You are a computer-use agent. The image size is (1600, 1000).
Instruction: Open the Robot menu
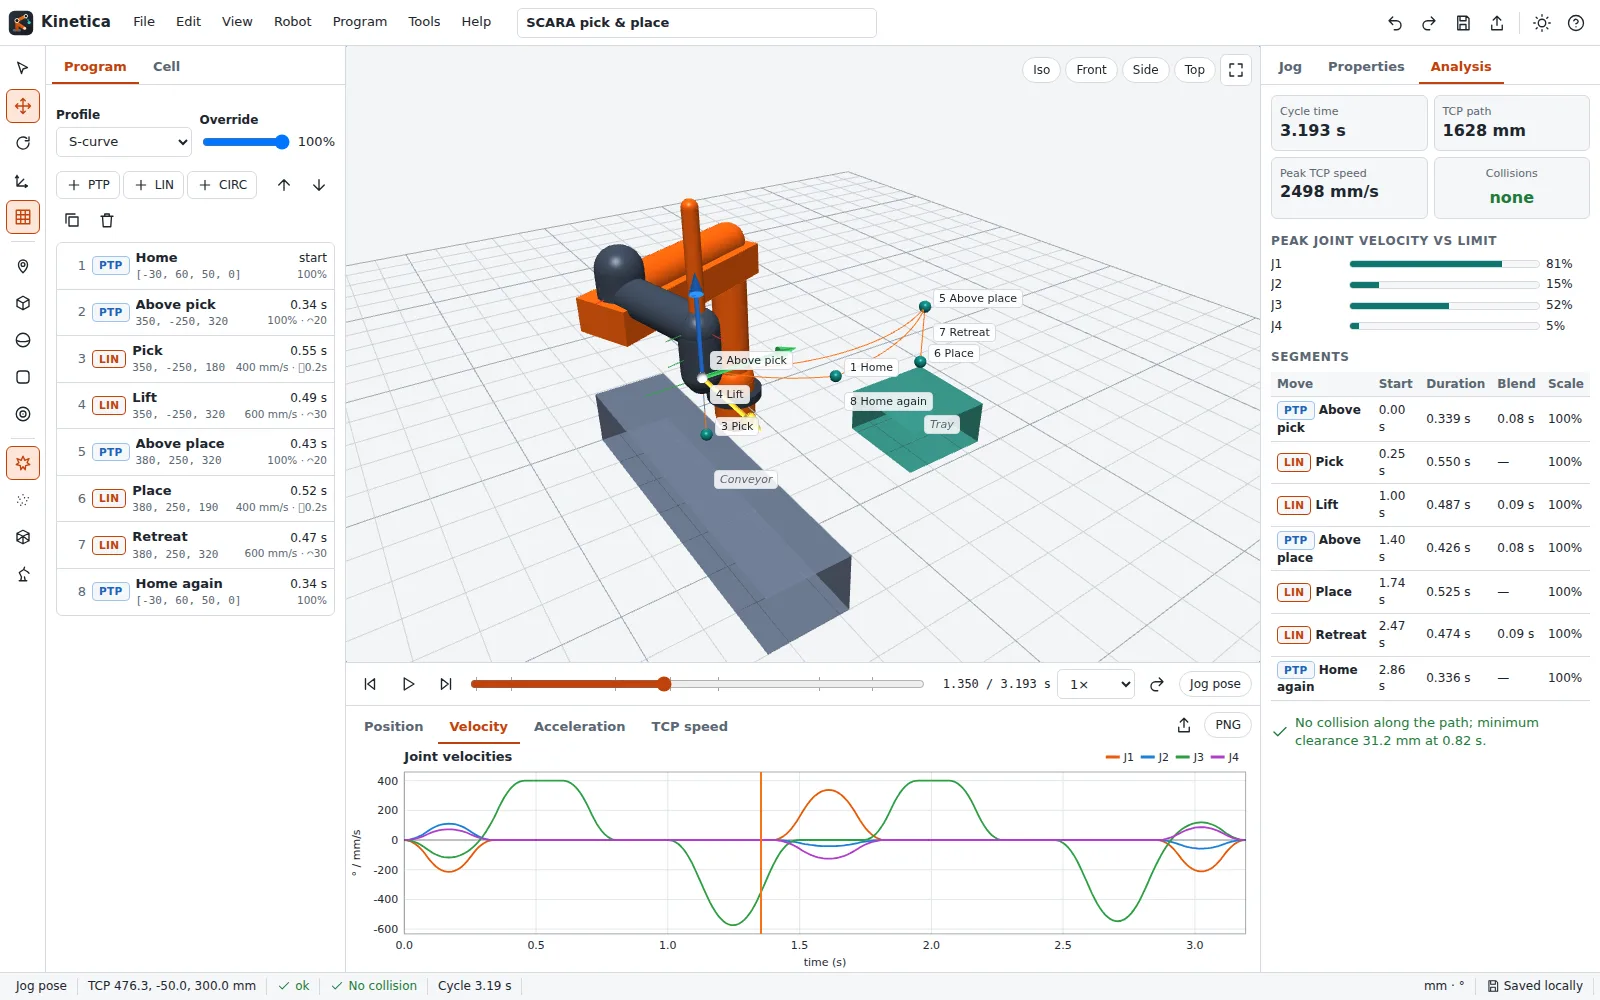(293, 22)
